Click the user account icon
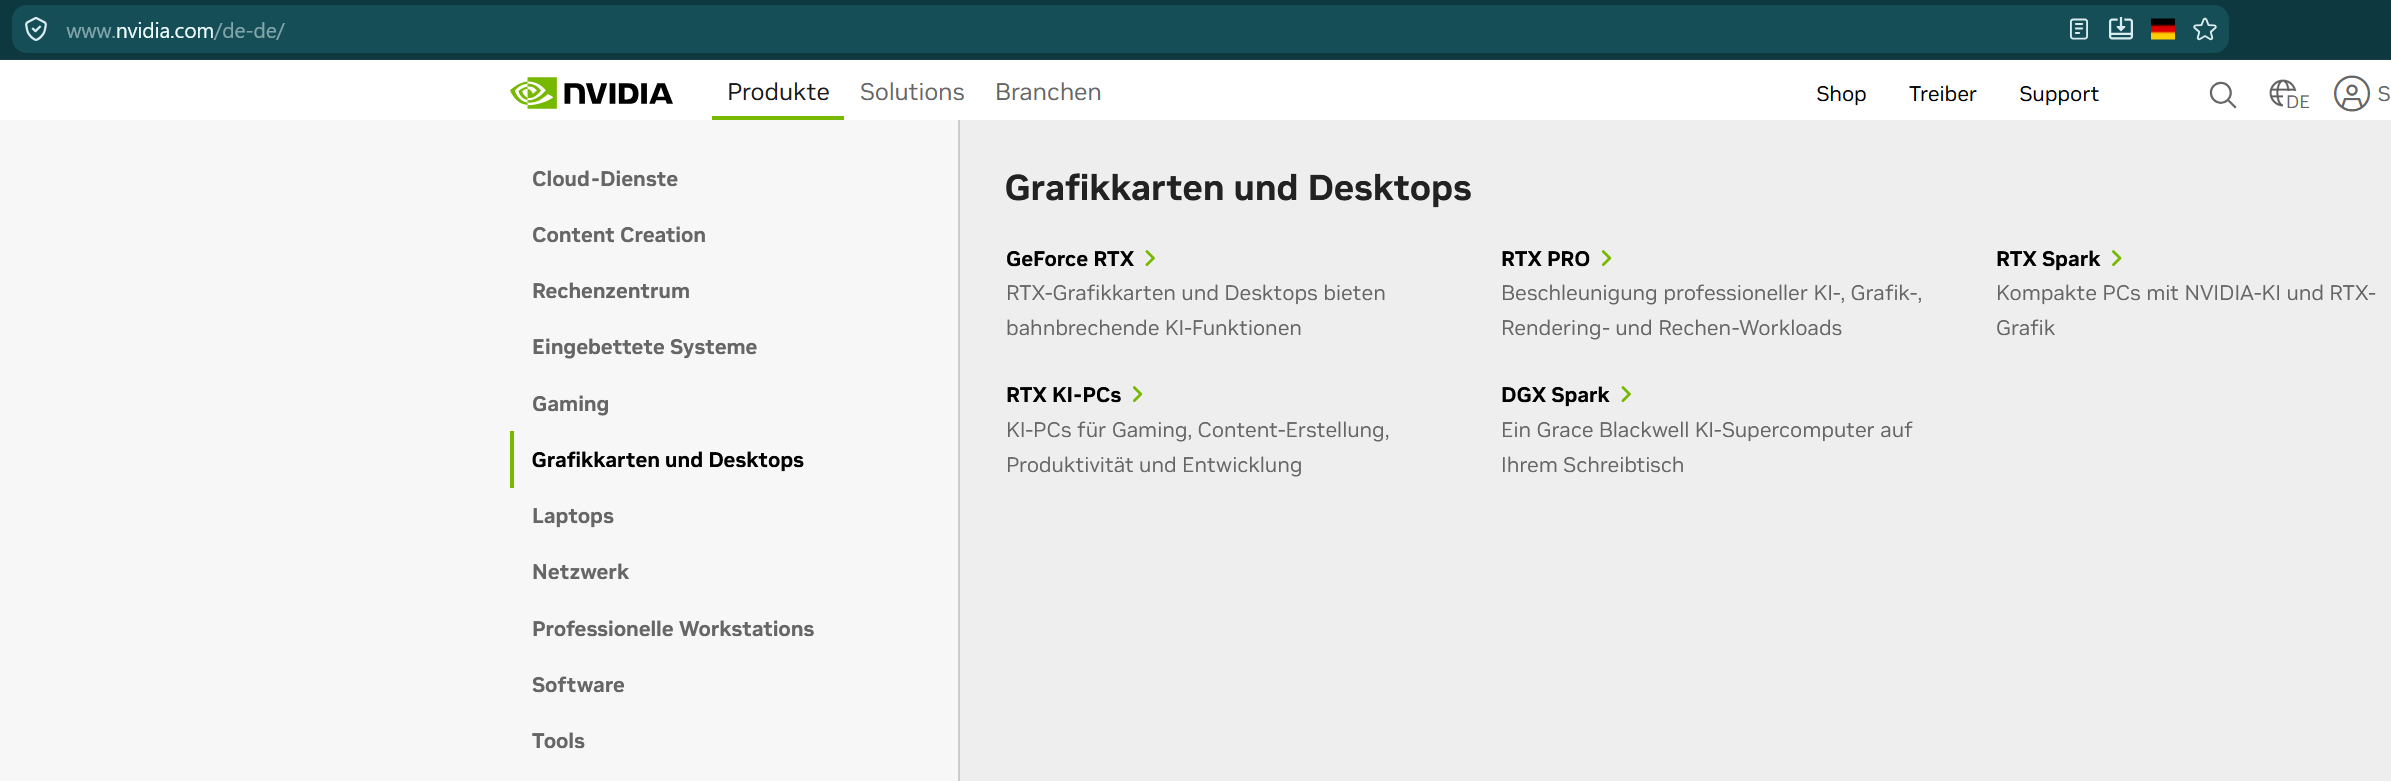The width and height of the screenshot is (2391, 781). pos(2352,94)
